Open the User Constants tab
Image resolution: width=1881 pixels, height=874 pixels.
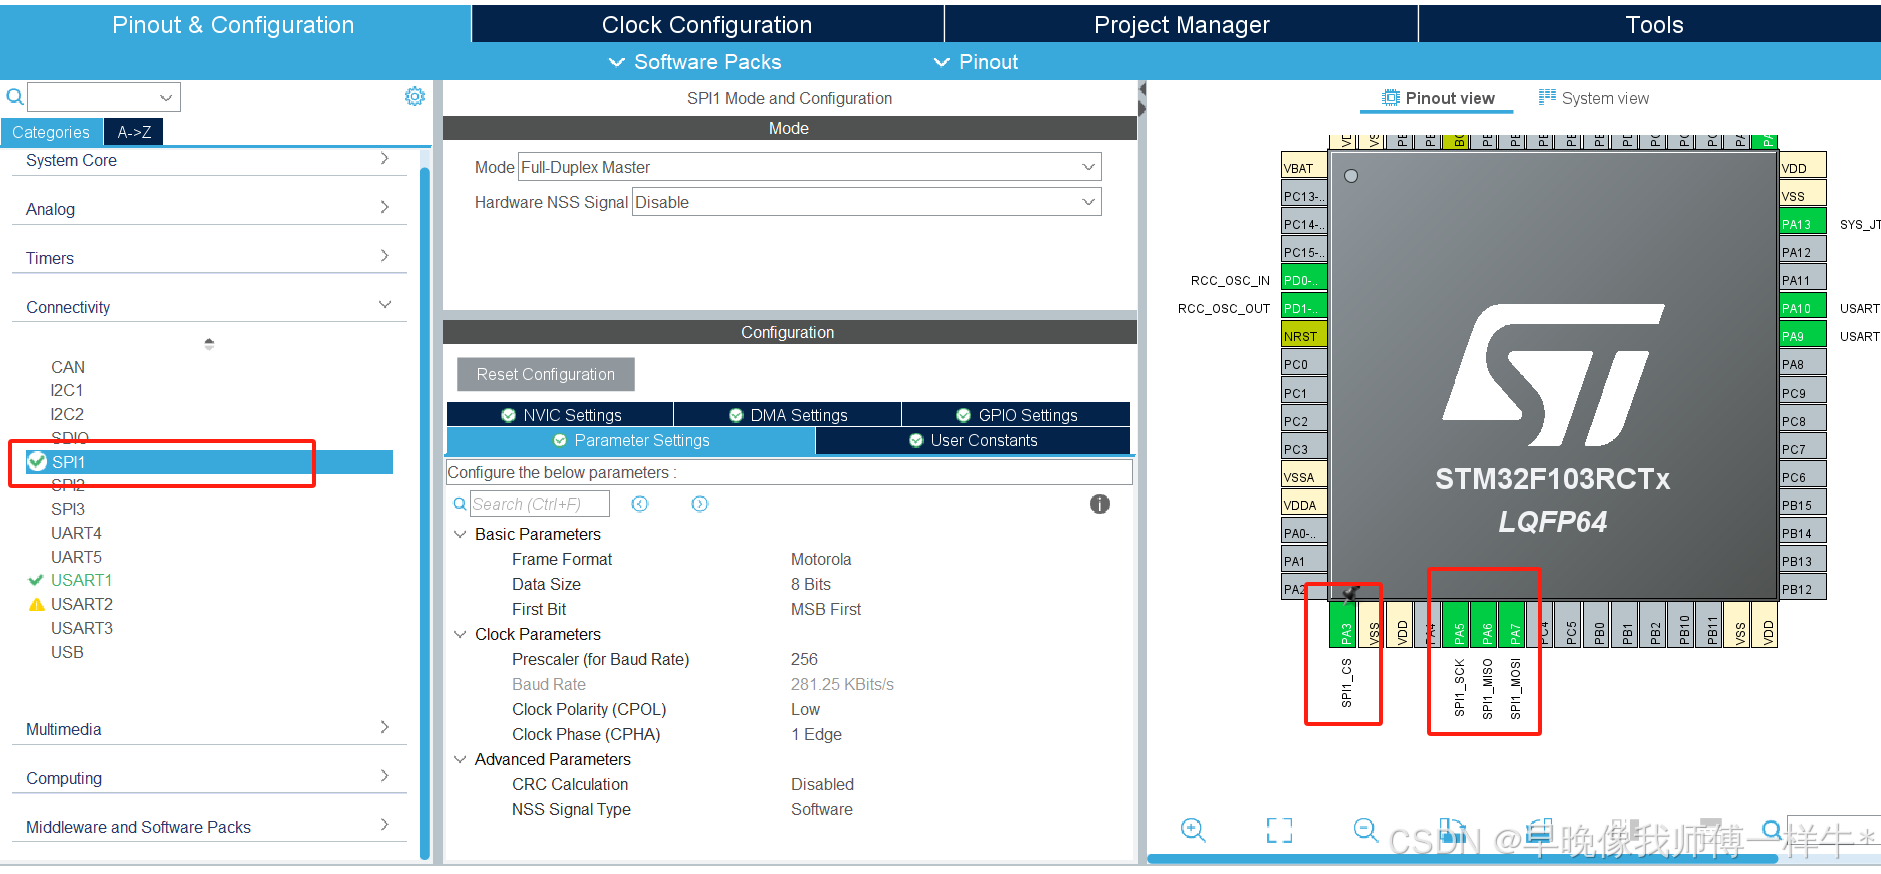[x=973, y=440]
